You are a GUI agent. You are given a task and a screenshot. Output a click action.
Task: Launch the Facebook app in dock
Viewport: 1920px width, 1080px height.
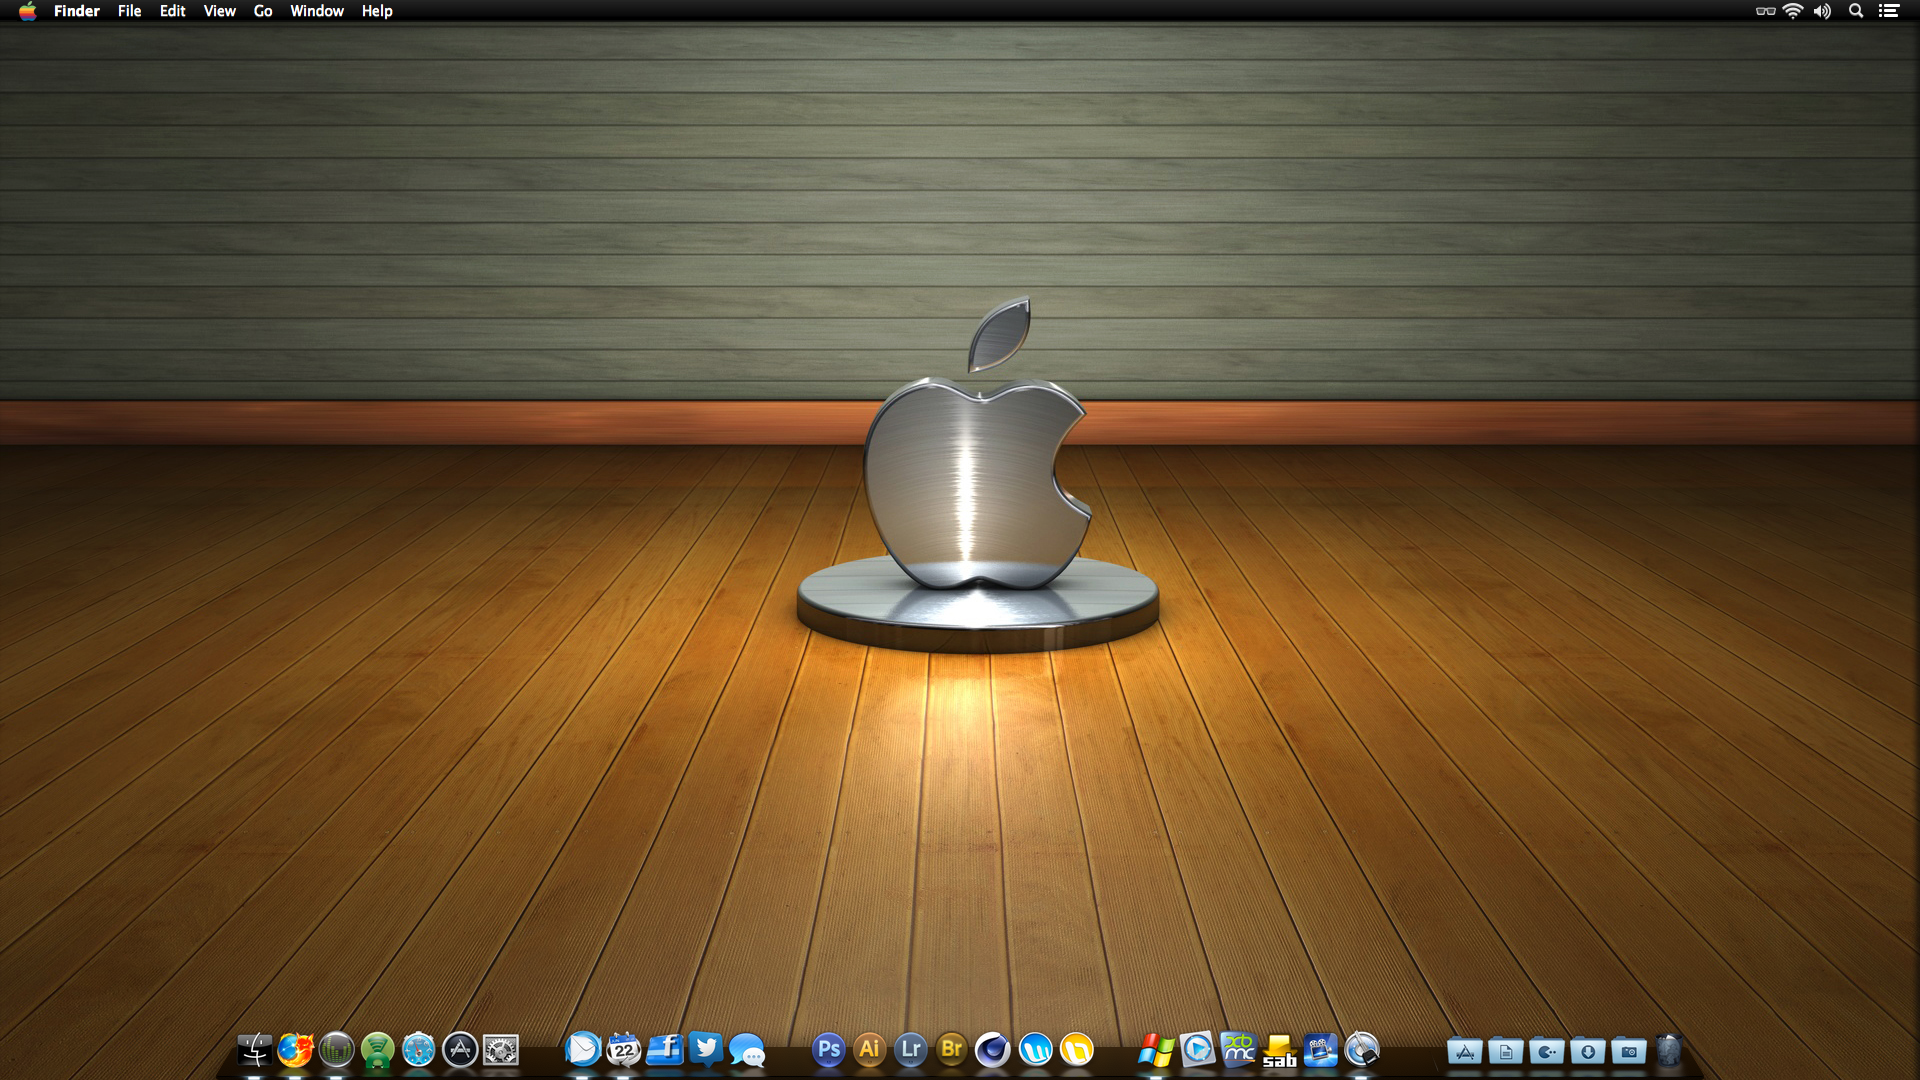point(665,1050)
